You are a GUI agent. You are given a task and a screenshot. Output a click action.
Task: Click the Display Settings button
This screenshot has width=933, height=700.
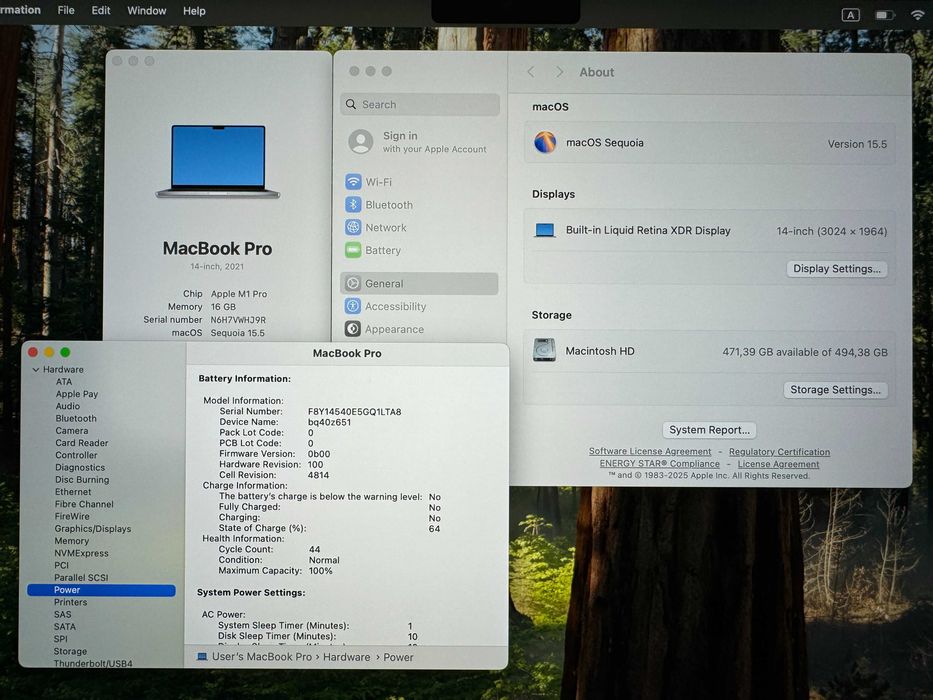point(837,268)
